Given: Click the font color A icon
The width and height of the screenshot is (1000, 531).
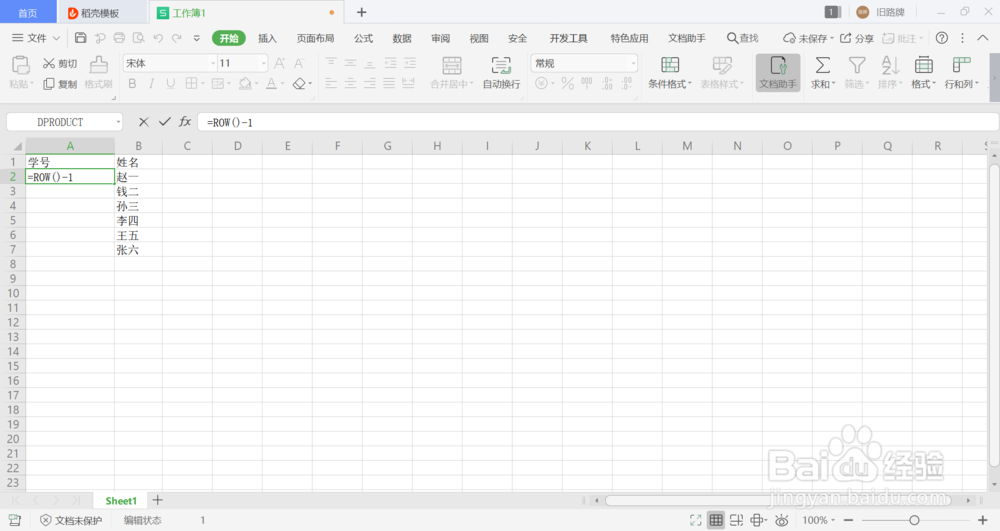Looking at the screenshot, I should (271, 84).
